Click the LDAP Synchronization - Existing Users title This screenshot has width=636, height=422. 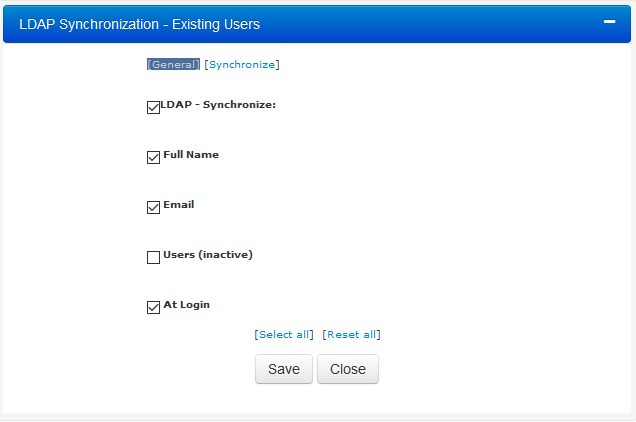140,24
